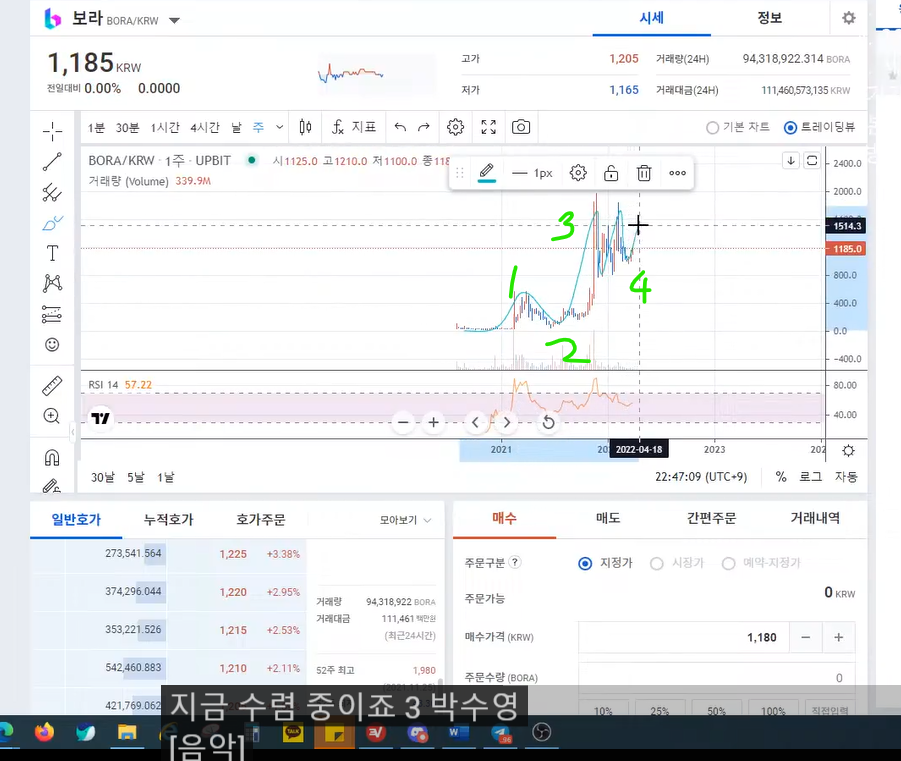Viewport: 901px width, 761px height.
Task: Set date range to 30날
Action: point(103,477)
